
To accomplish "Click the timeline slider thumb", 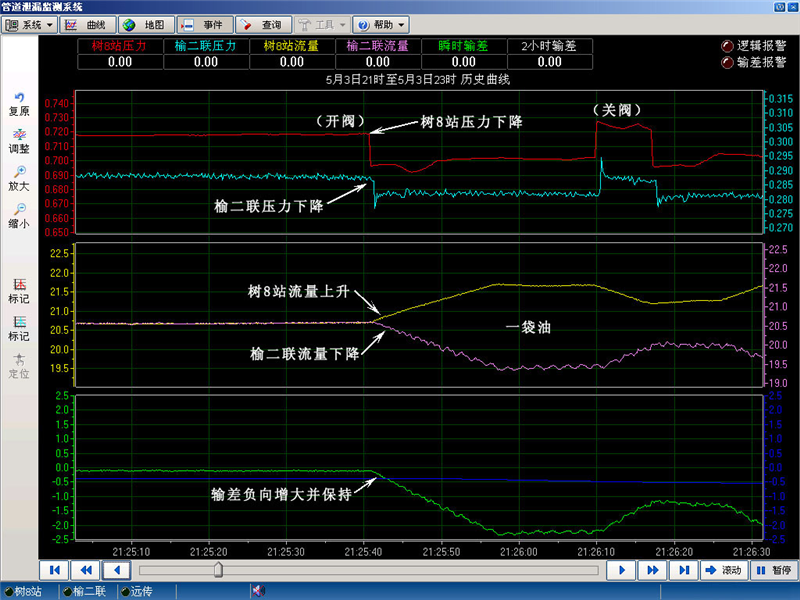I will (x=218, y=570).
